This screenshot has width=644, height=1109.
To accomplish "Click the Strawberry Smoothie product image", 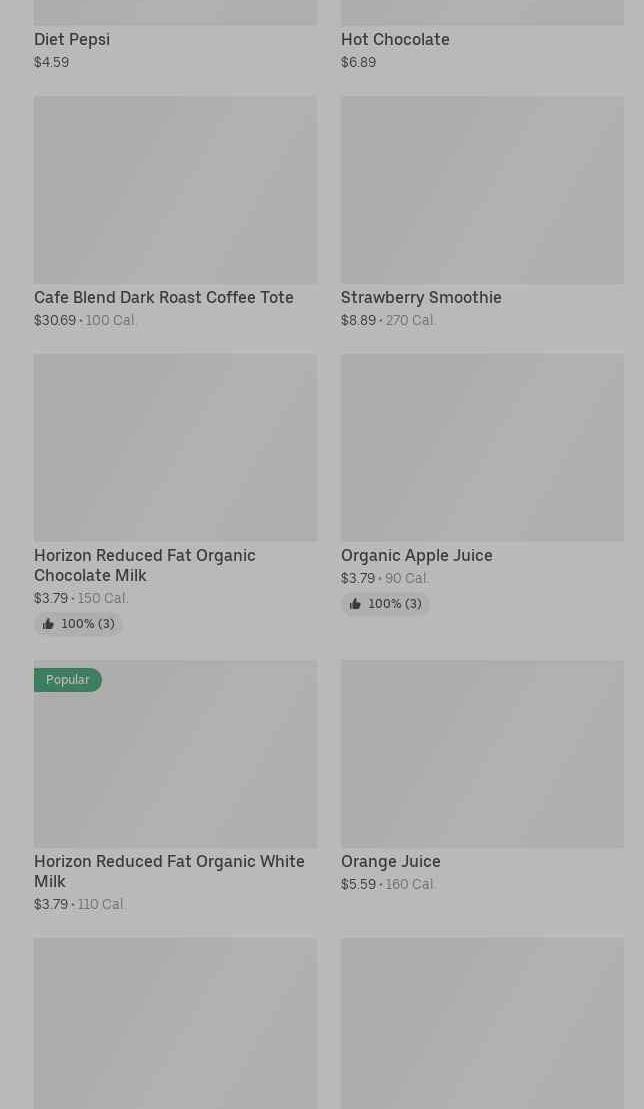I will [x=482, y=190].
